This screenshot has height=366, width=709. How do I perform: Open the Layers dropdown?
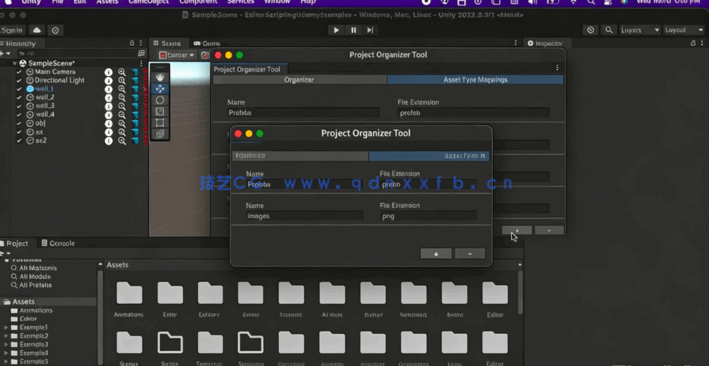(x=640, y=30)
